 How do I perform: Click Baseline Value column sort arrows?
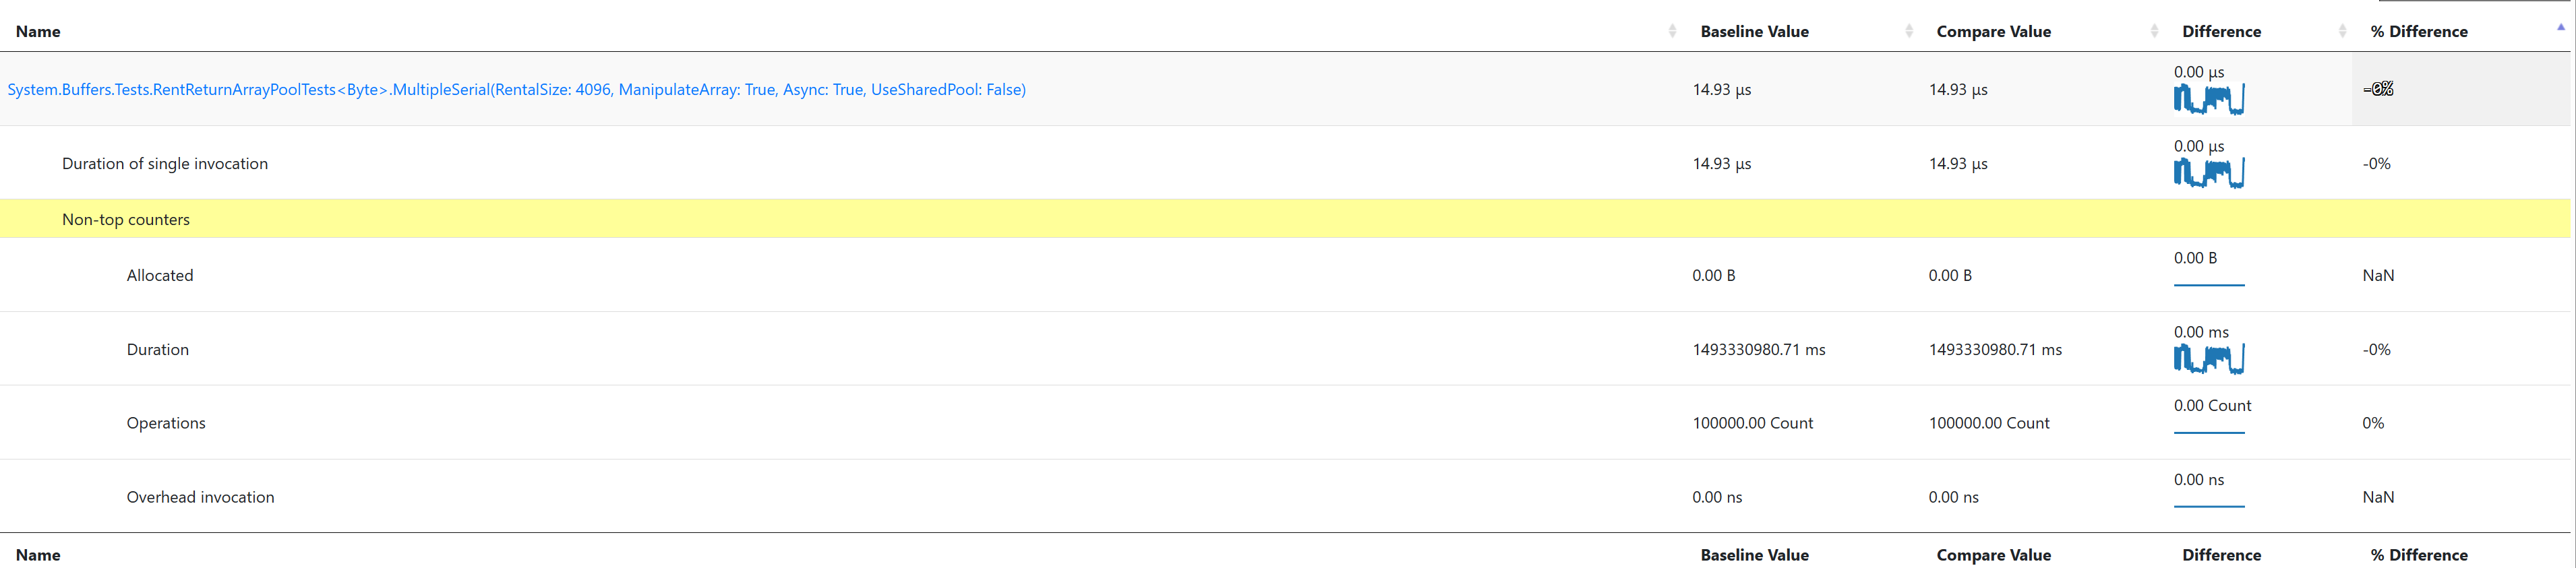(x=1909, y=31)
